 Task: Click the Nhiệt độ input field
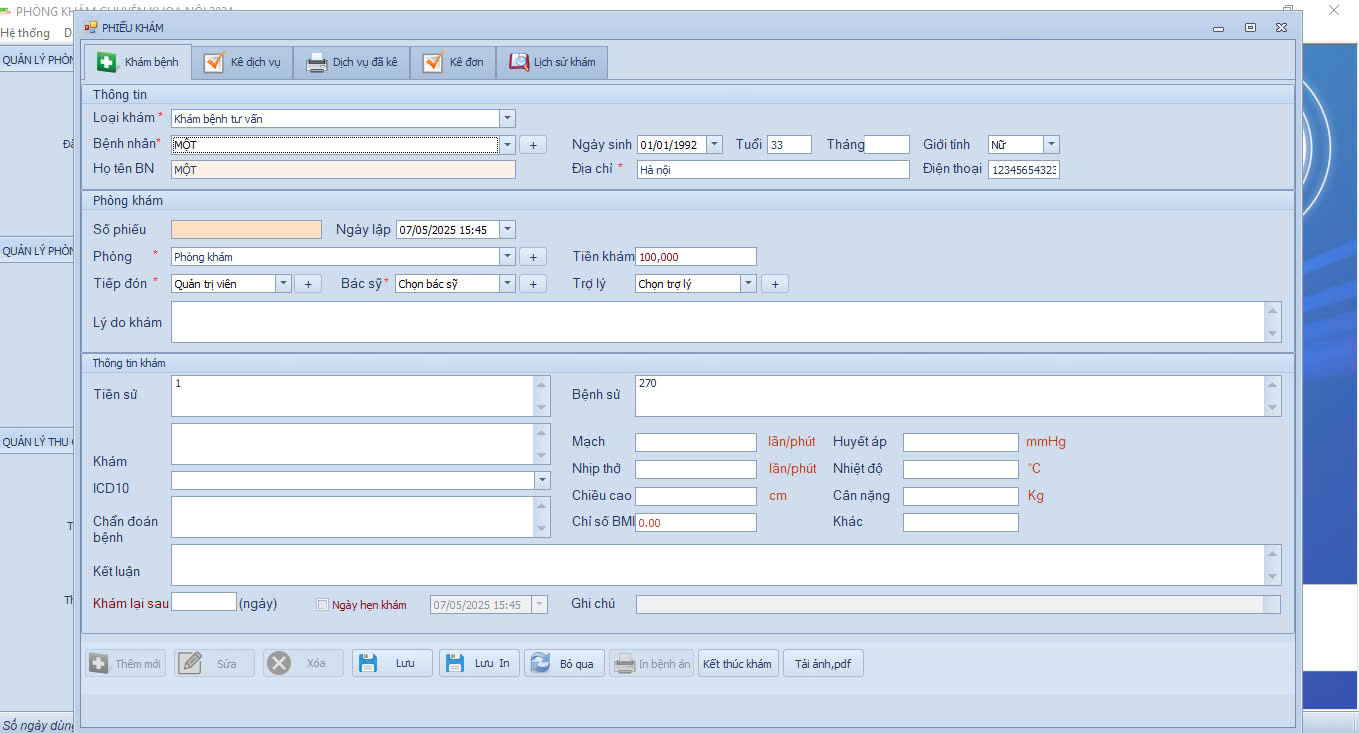click(961, 469)
